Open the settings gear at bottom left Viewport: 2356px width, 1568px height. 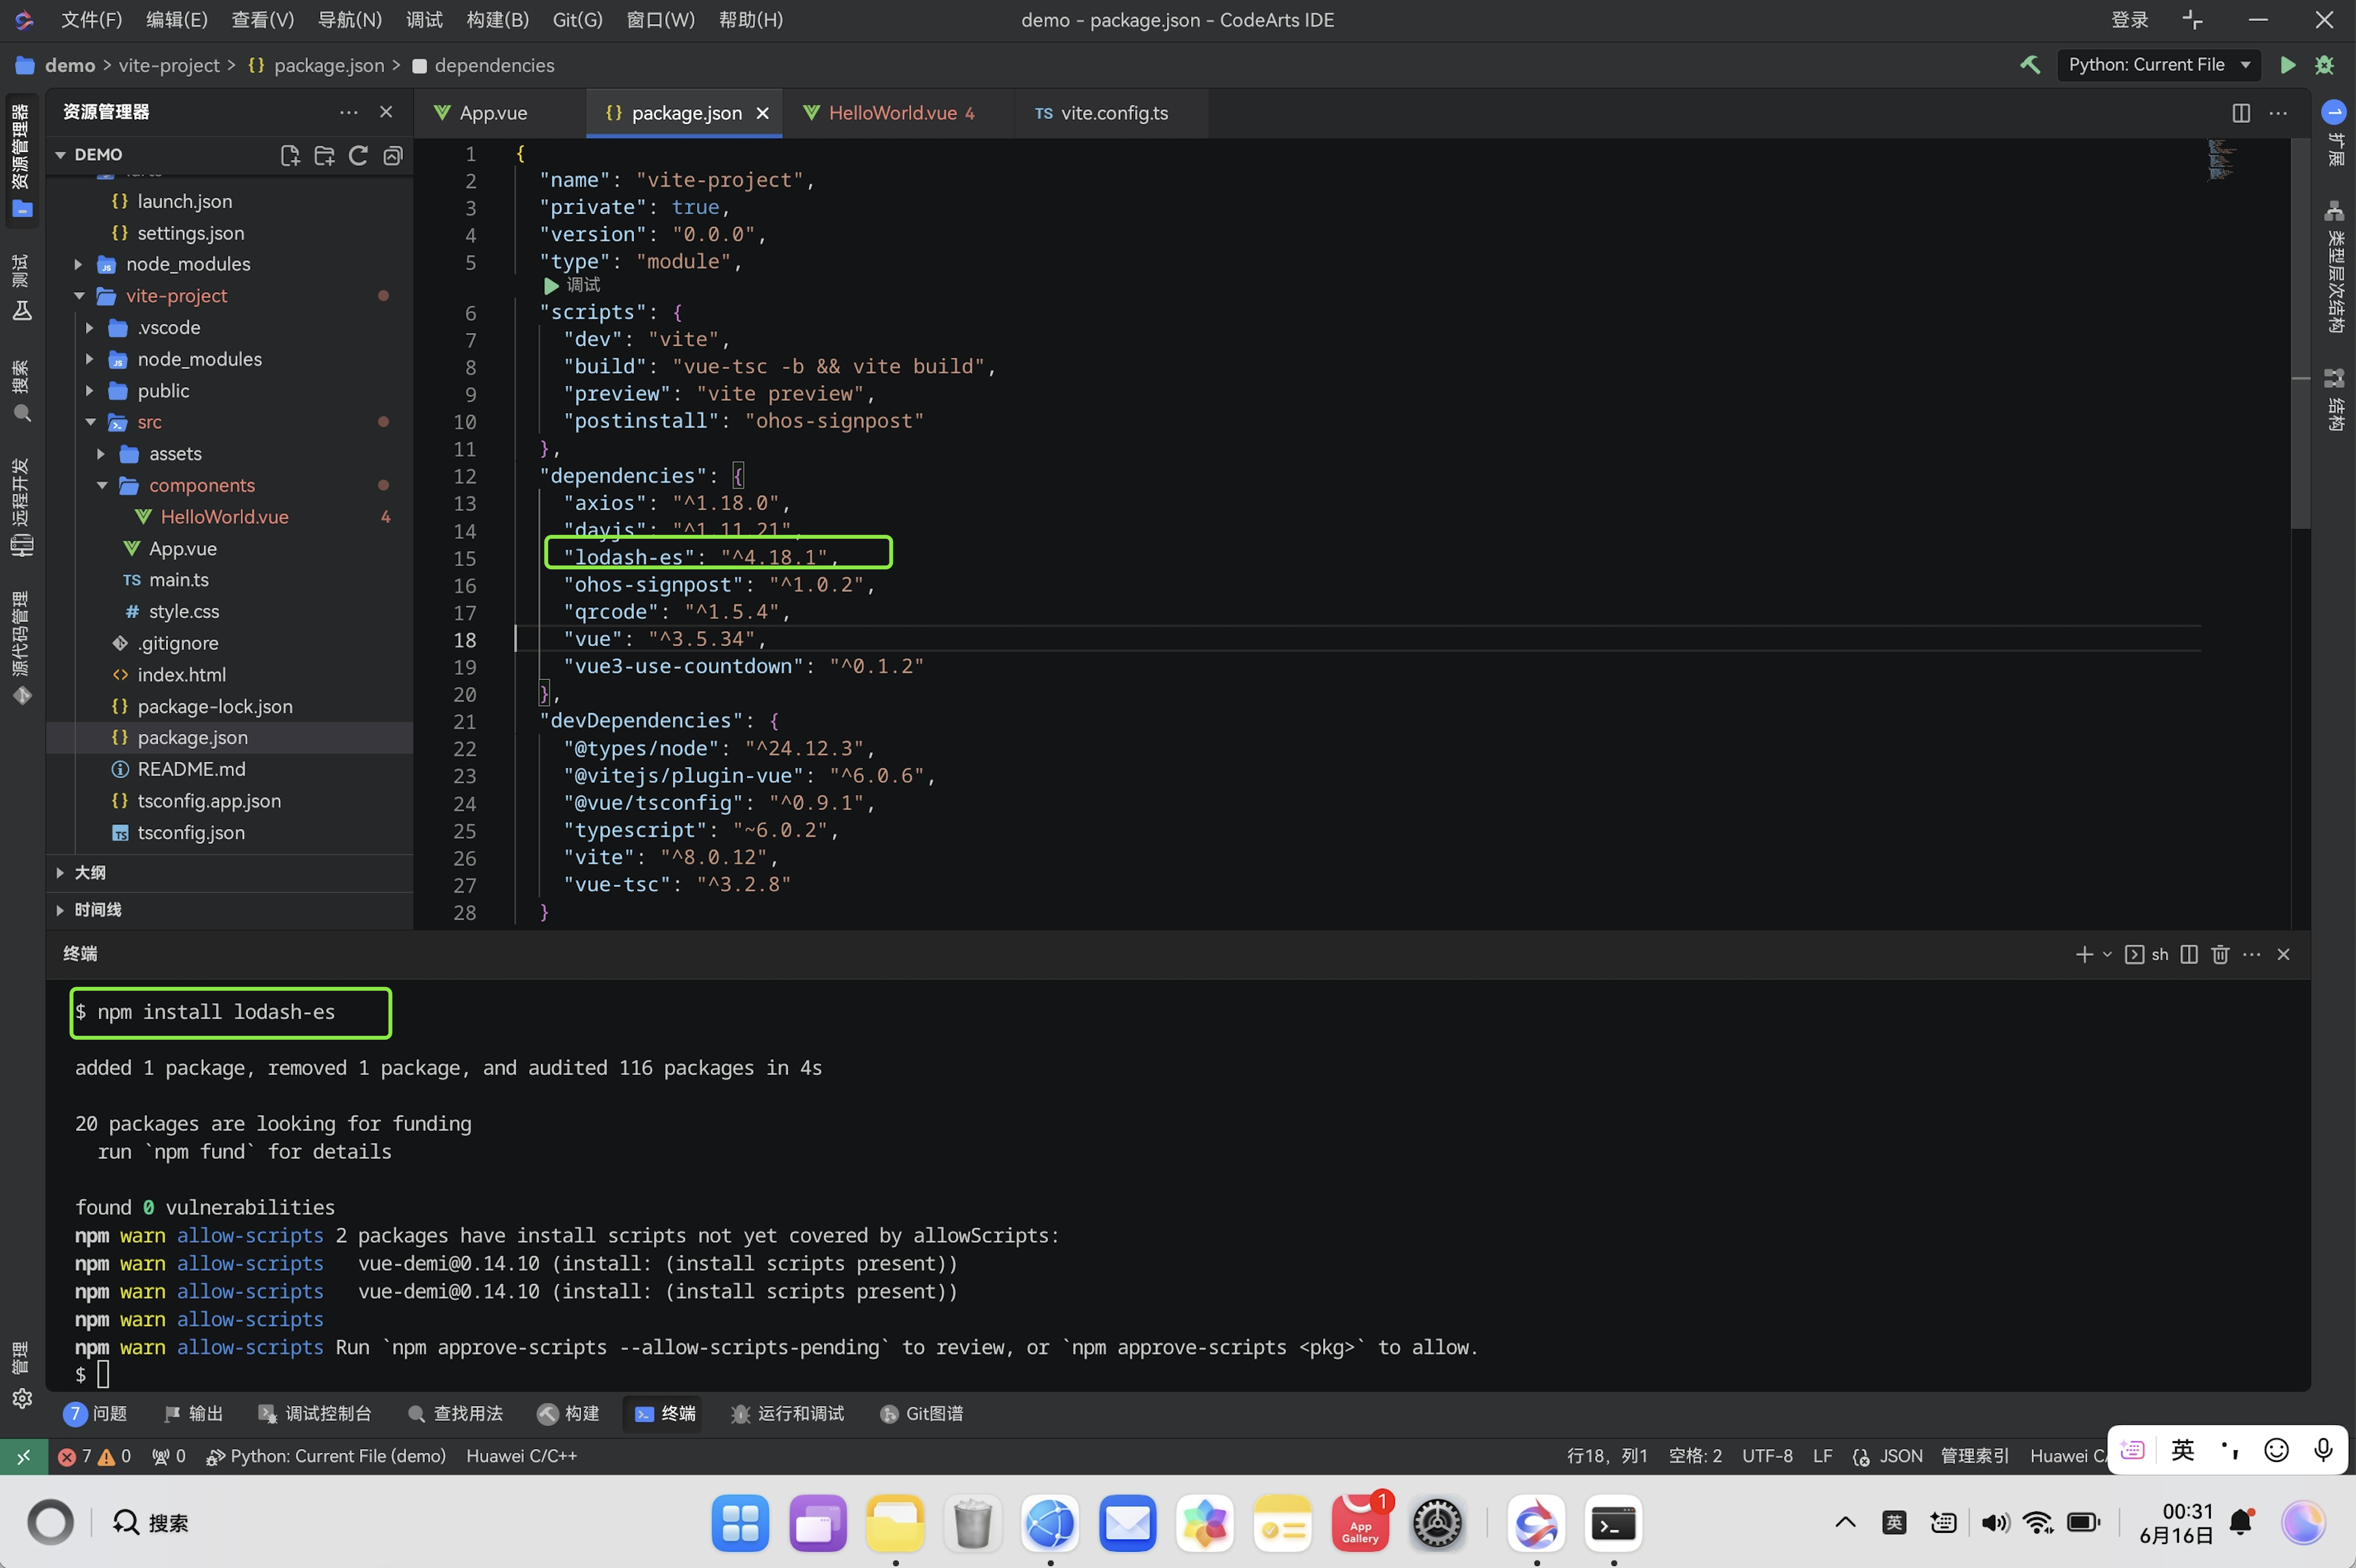click(x=21, y=1398)
